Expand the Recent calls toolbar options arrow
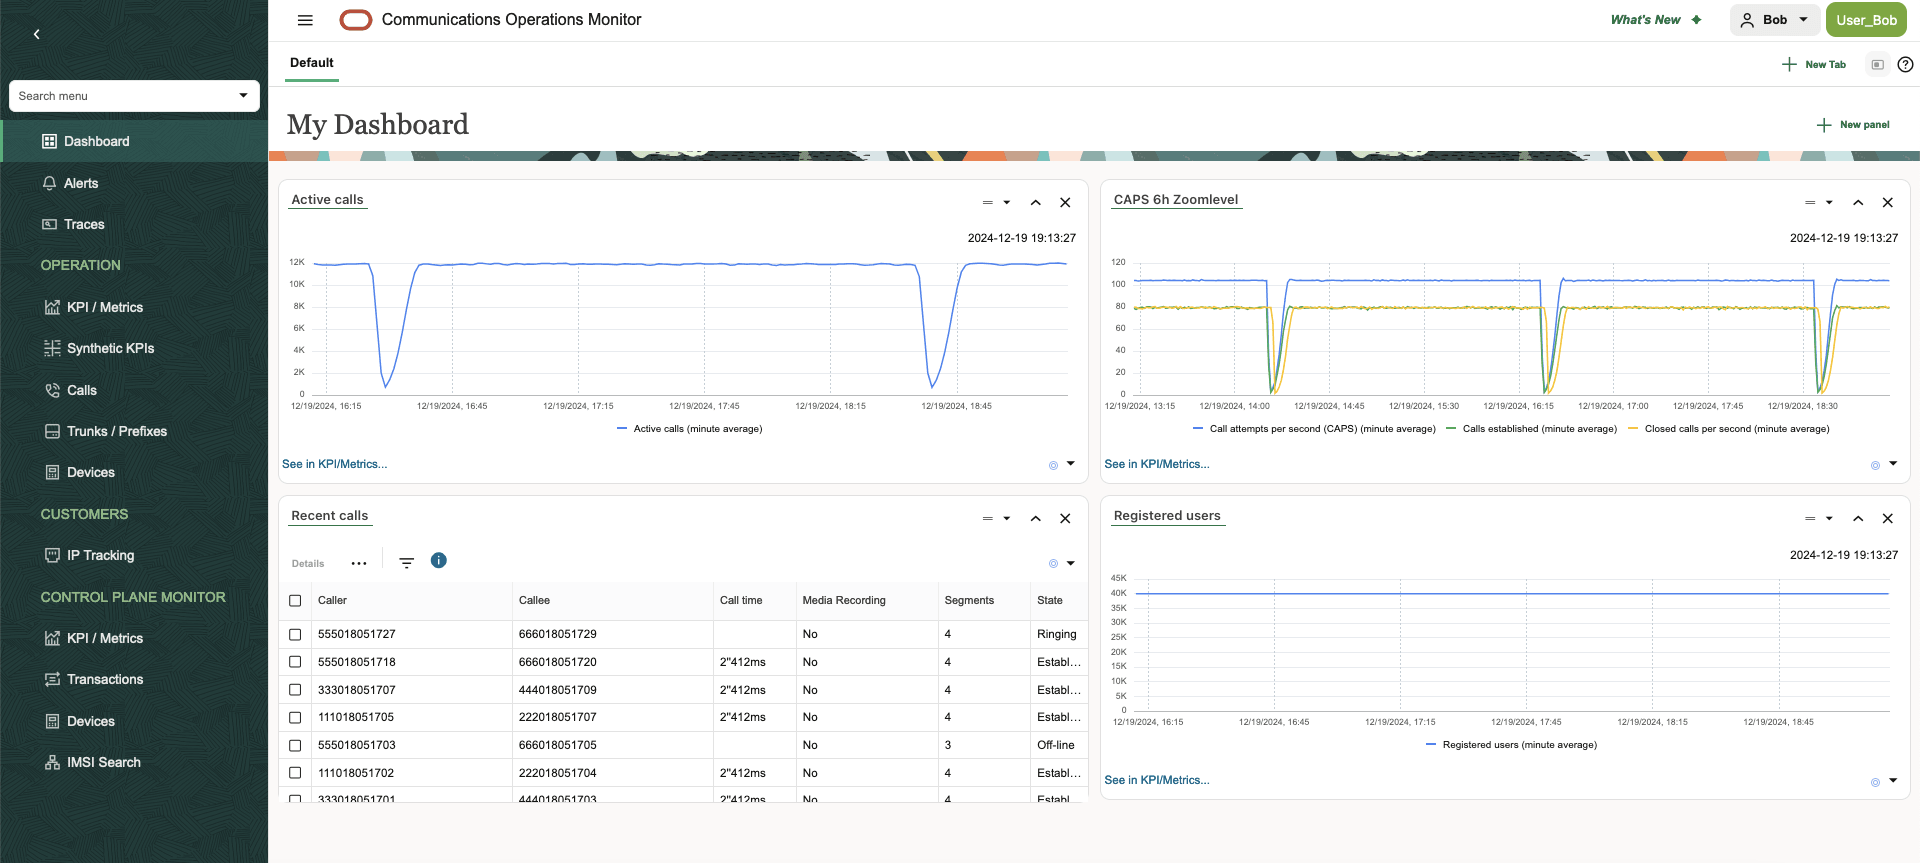 coord(1071,563)
